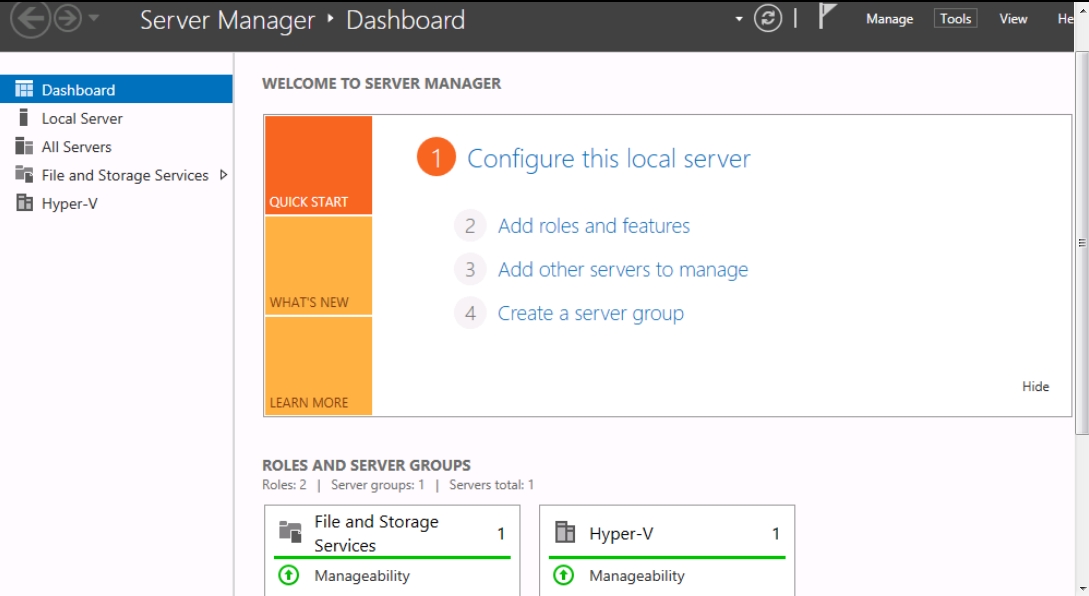Click the forward navigation arrow
The height and width of the screenshot is (596, 1089).
click(x=68, y=18)
